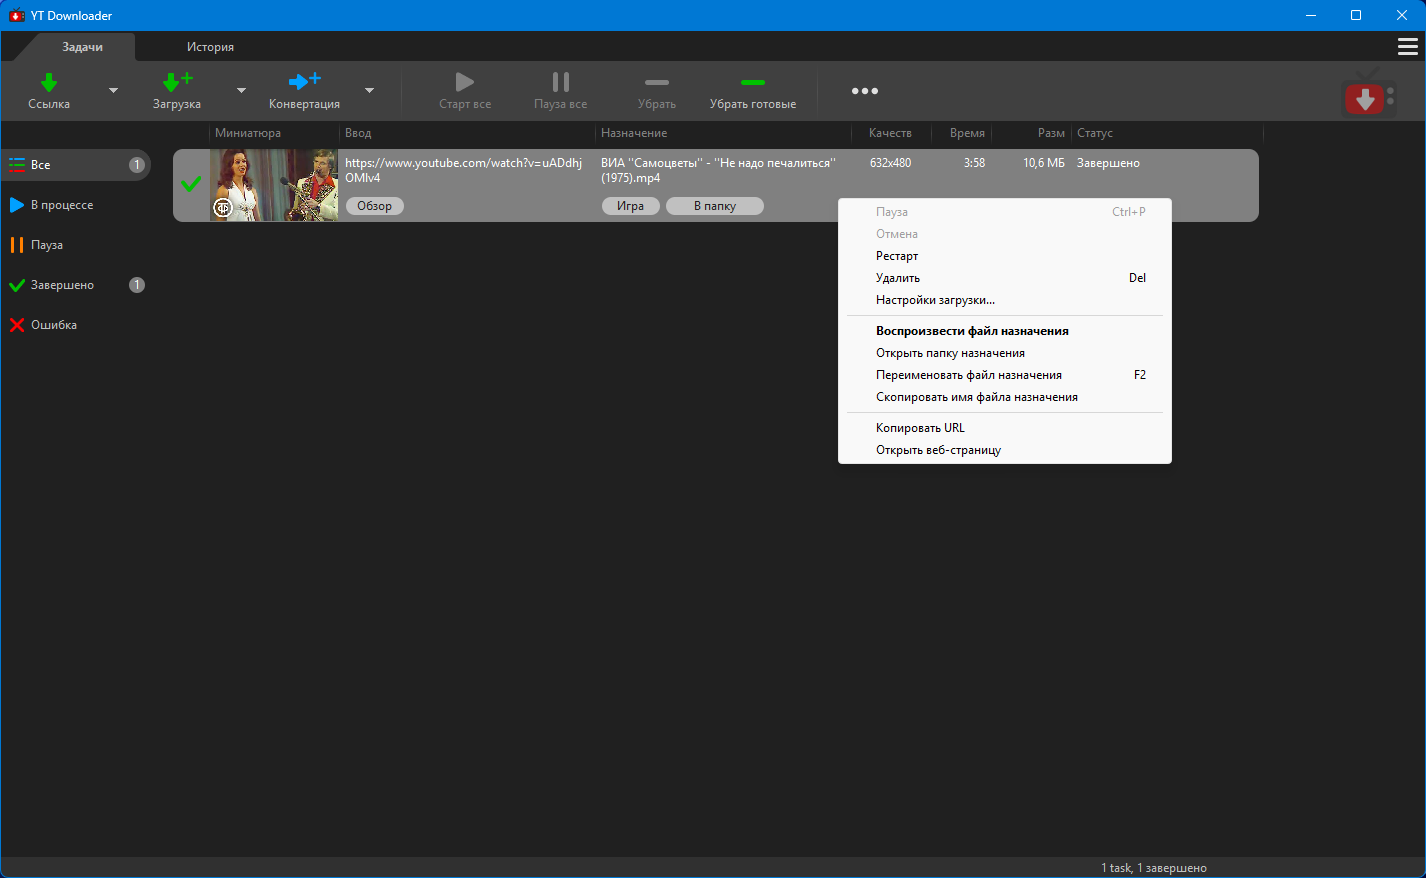Switch to the История tab
The height and width of the screenshot is (878, 1426).
pos(210,47)
